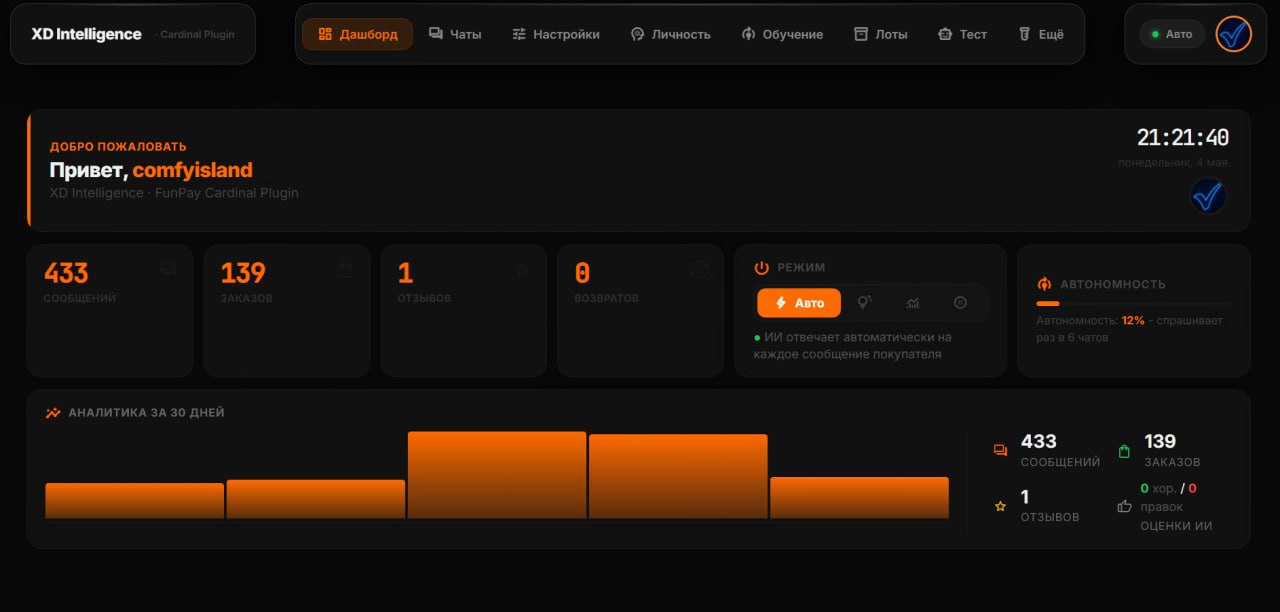Click the thumbs-up icon for ОЦЕНКИ ИИ
This screenshot has height=612, width=1280.
click(x=1124, y=506)
